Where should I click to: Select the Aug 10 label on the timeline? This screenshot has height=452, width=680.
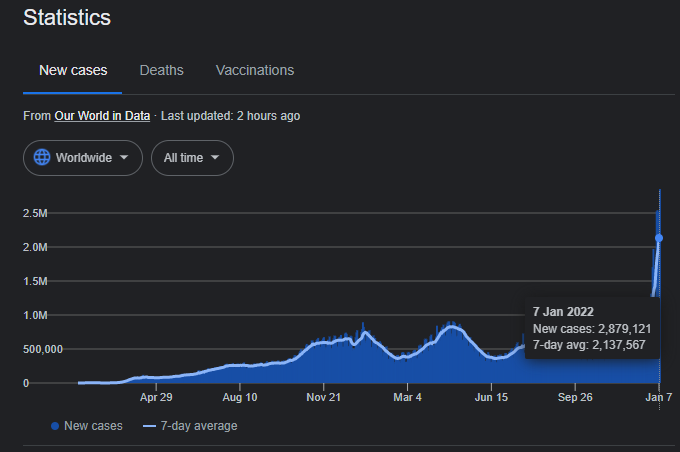(x=240, y=397)
